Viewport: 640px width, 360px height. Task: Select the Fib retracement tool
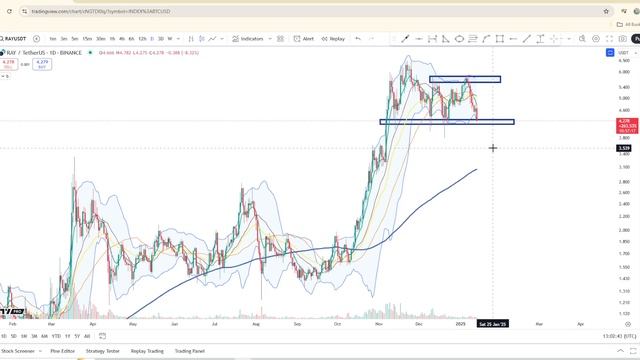473,39
